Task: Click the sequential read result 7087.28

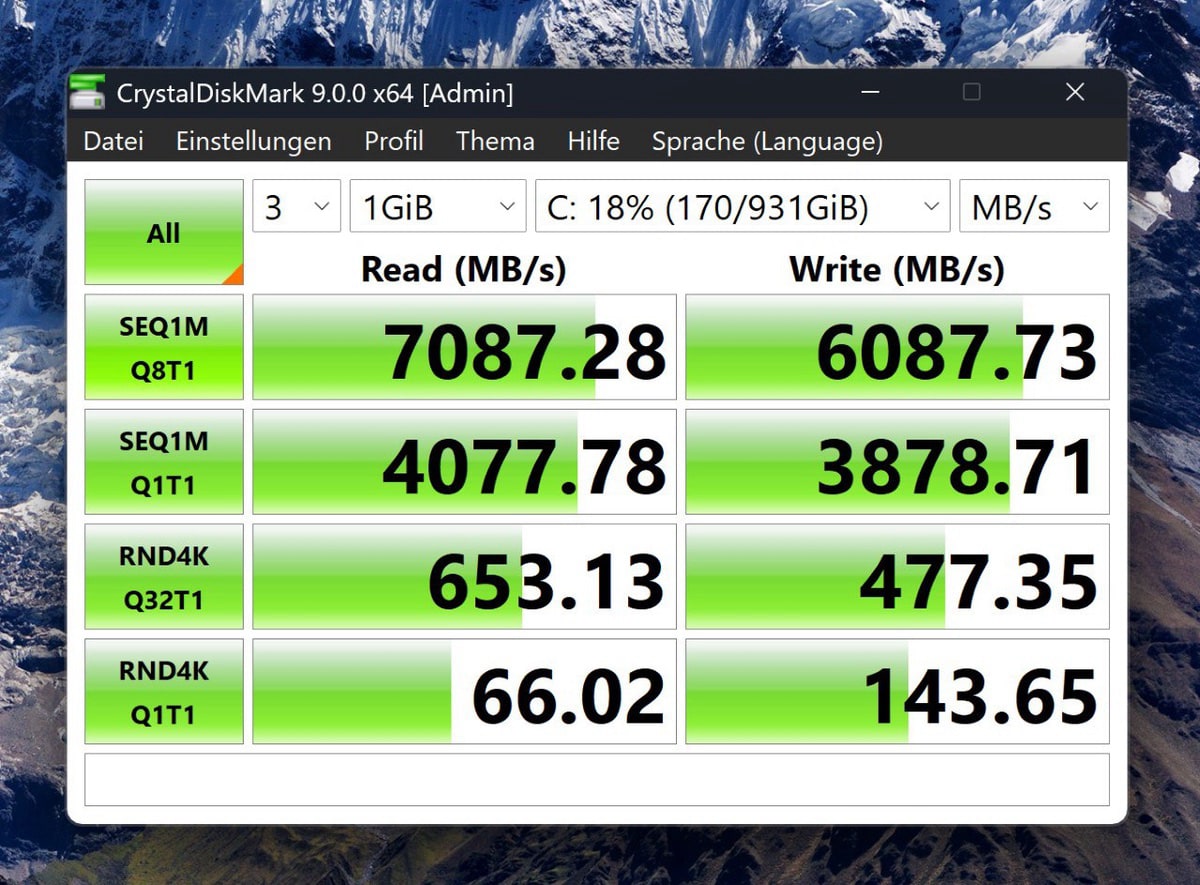Action: tap(464, 348)
